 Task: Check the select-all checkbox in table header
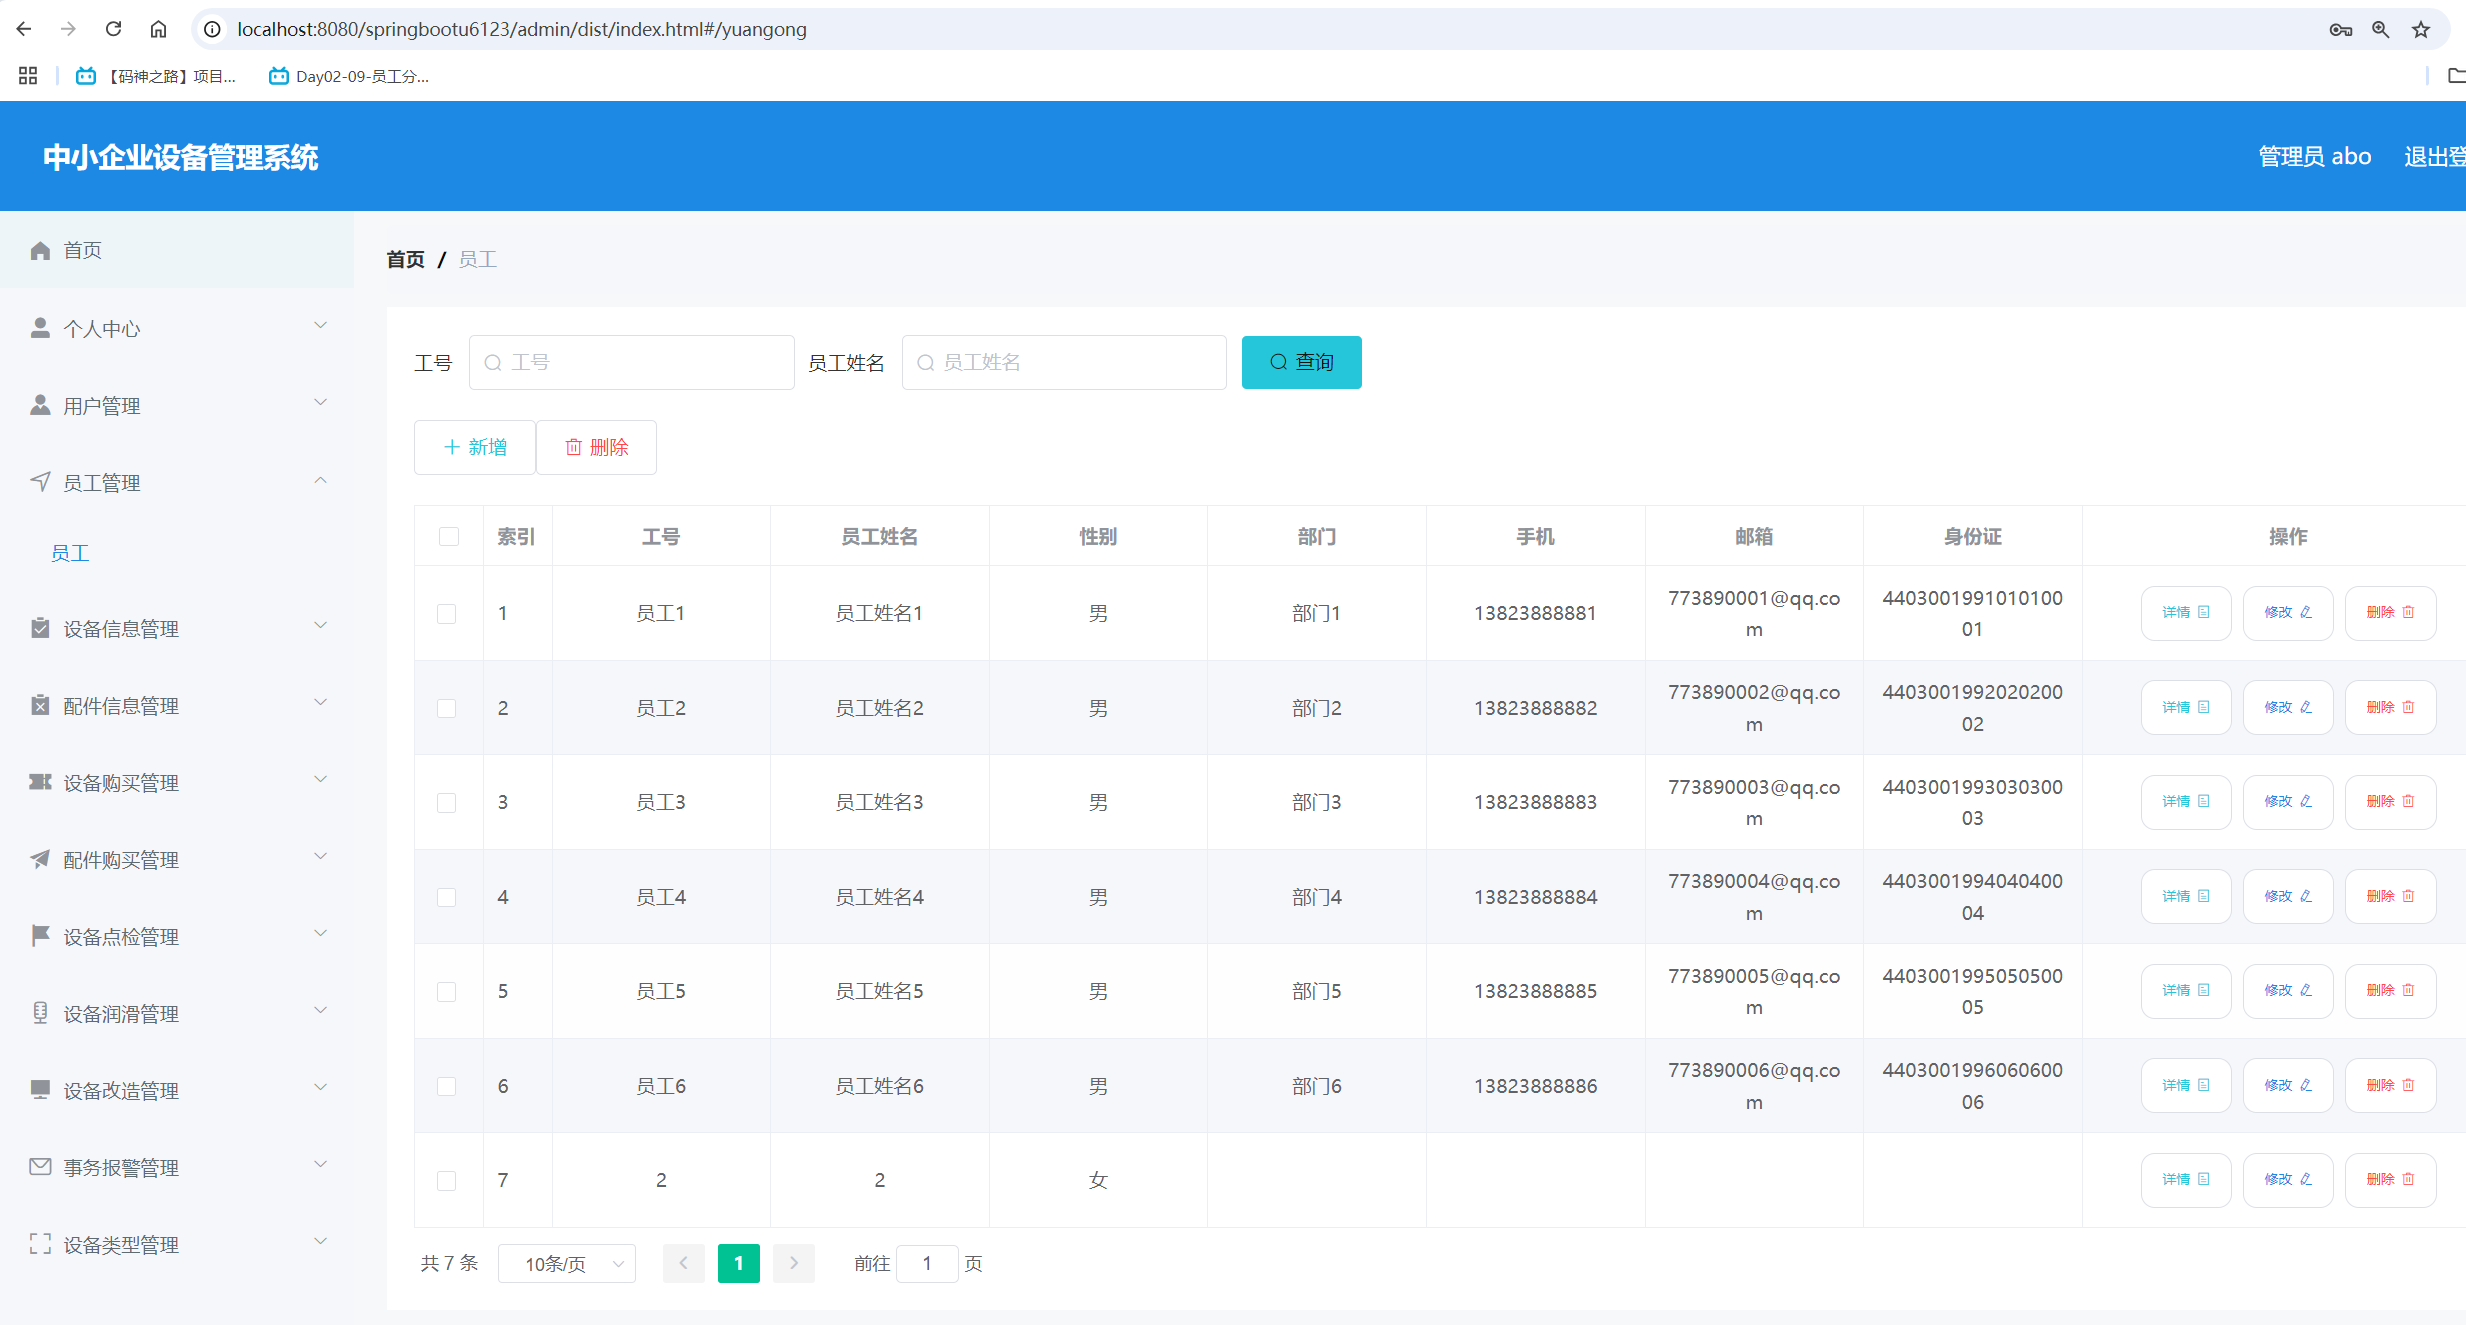pyautogui.click(x=448, y=536)
